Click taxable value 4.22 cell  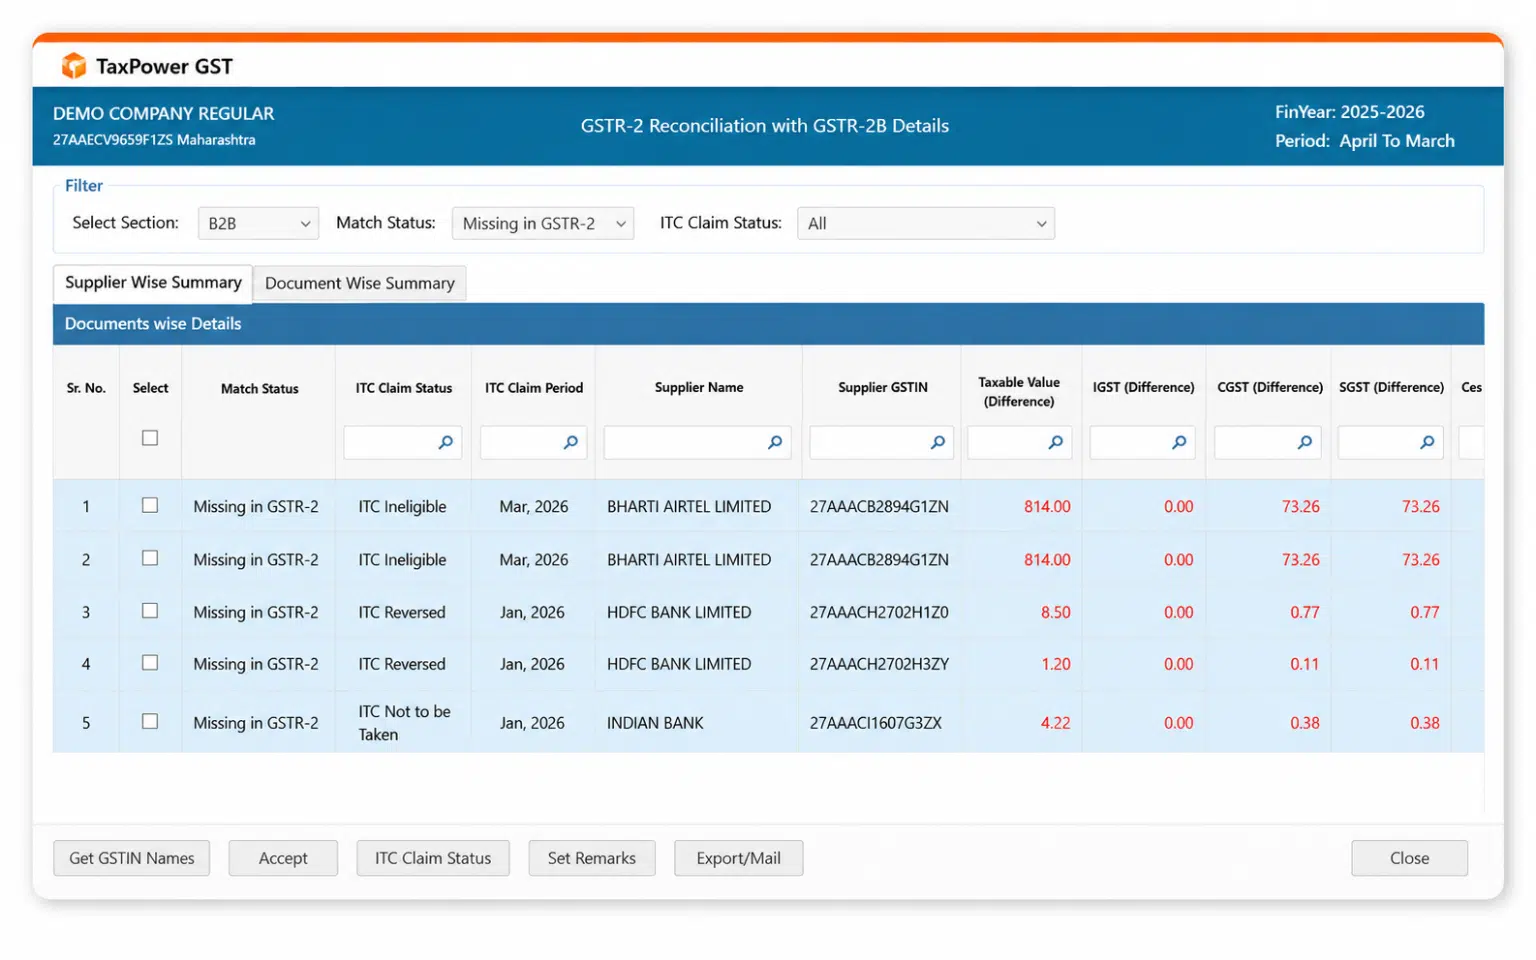coord(1055,722)
